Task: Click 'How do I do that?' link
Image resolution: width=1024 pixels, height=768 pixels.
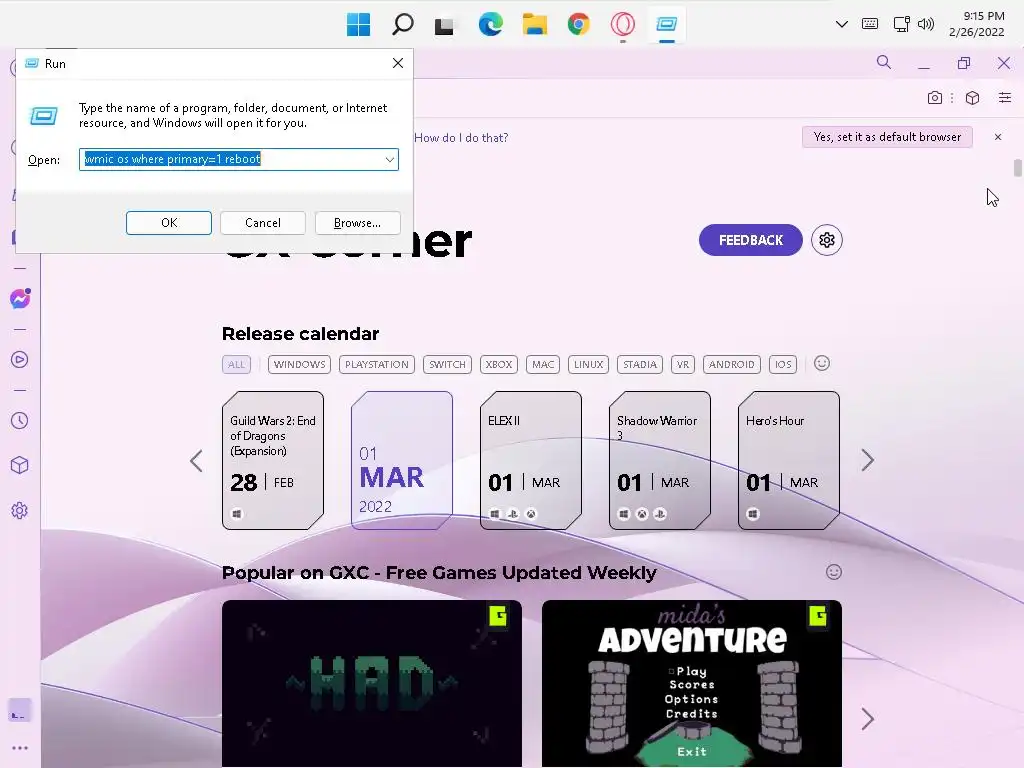Action: tap(461, 138)
